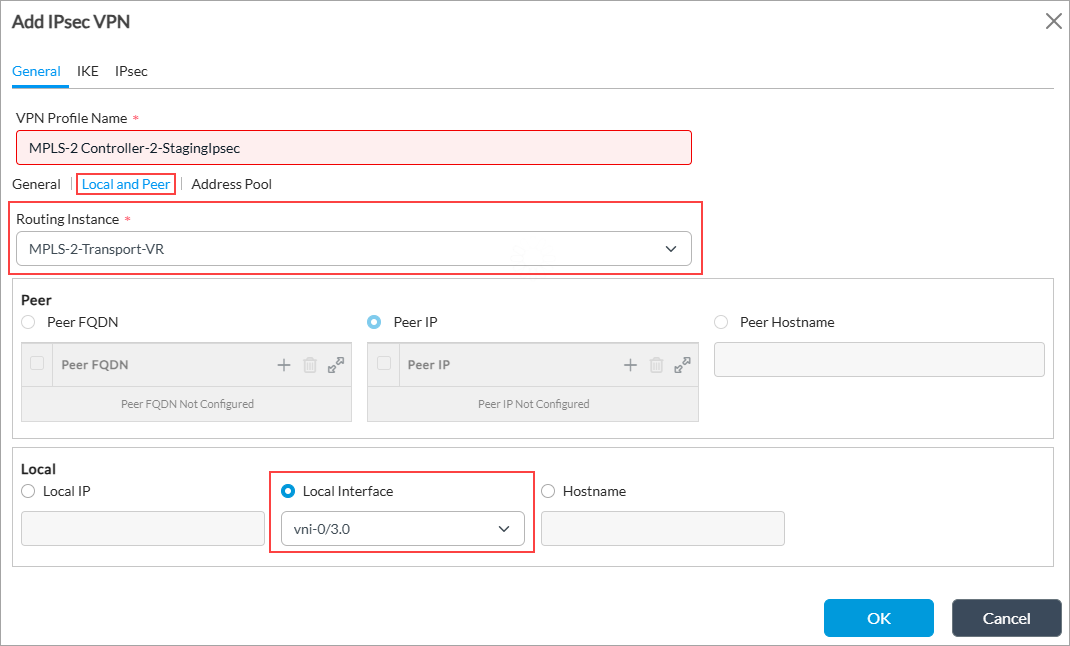
Task: Click the plus icon in Peer FQDN table
Action: pyautogui.click(x=284, y=365)
